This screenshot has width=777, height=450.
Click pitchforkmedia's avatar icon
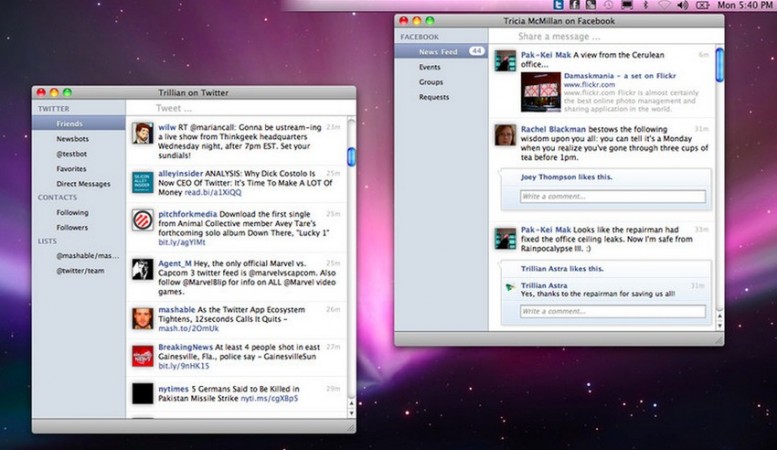[142, 220]
